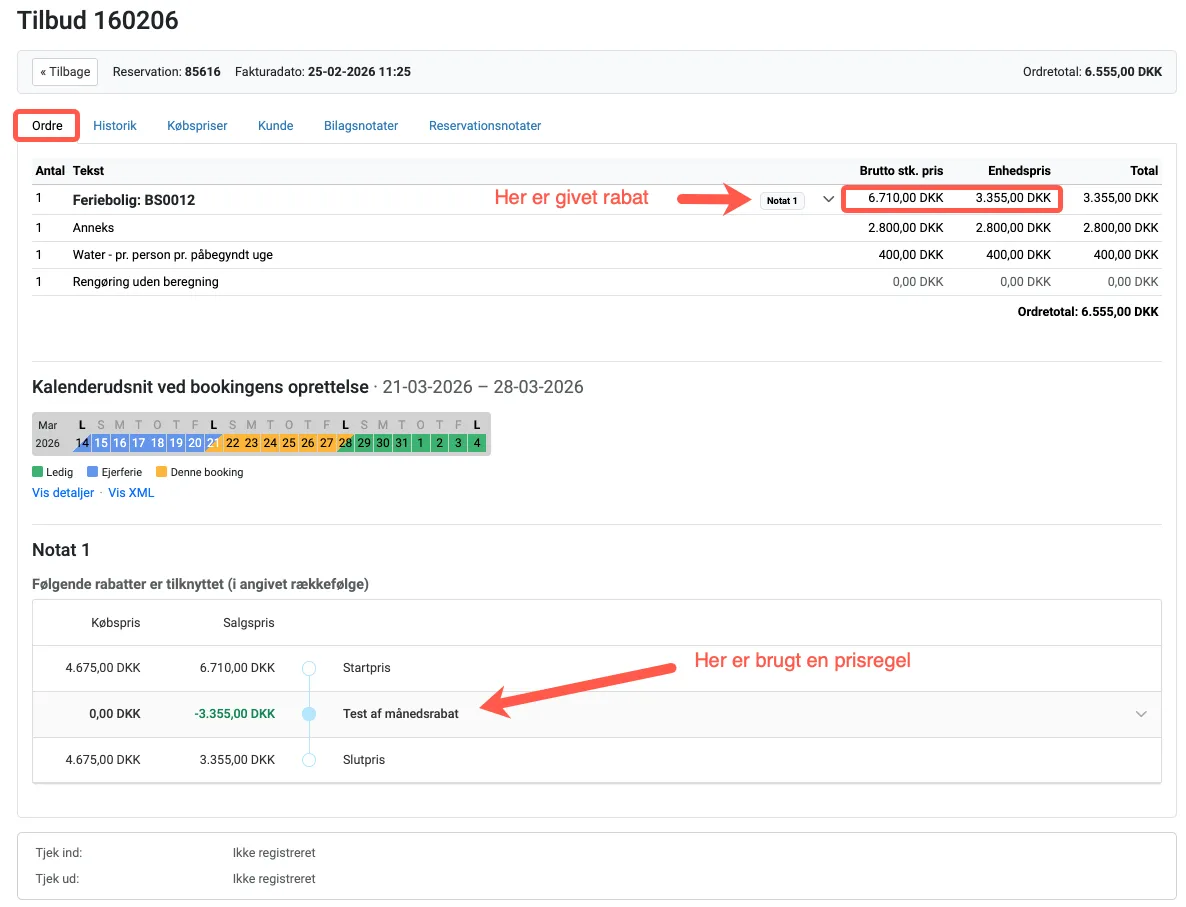Click the -3.355,00 DKK discount amount

pyautogui.click(x=234, y=714)
